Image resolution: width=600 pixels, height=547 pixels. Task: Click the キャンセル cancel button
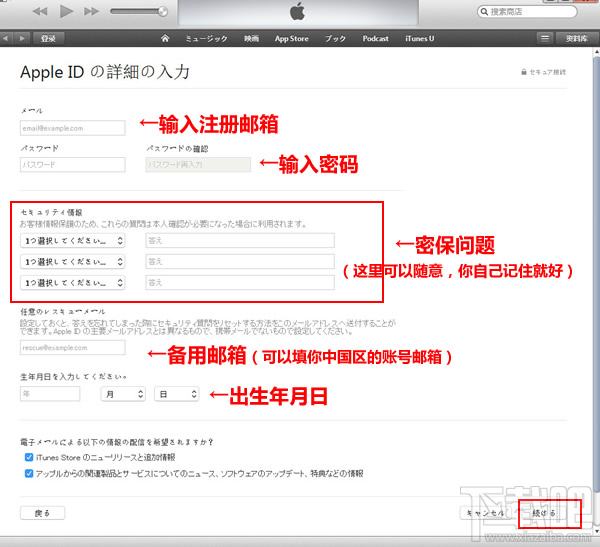pos(485,513)
